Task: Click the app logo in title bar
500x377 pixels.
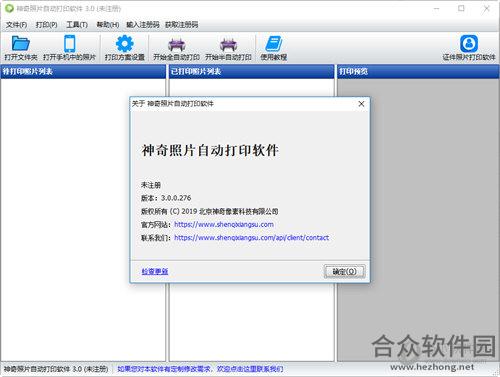Action: click(x=9, y=8)
